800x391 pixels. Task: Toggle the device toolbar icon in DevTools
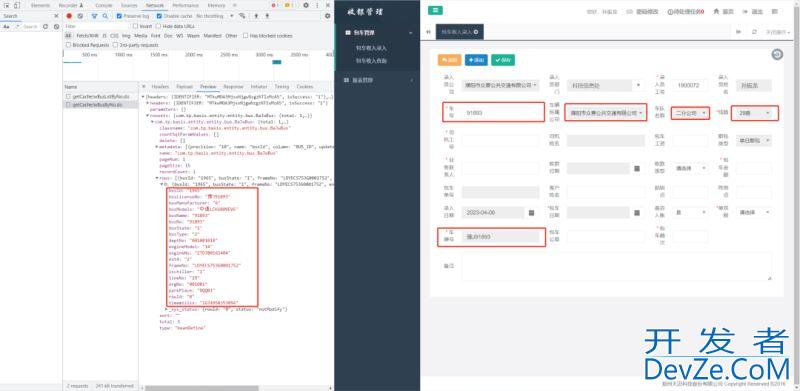17,5
